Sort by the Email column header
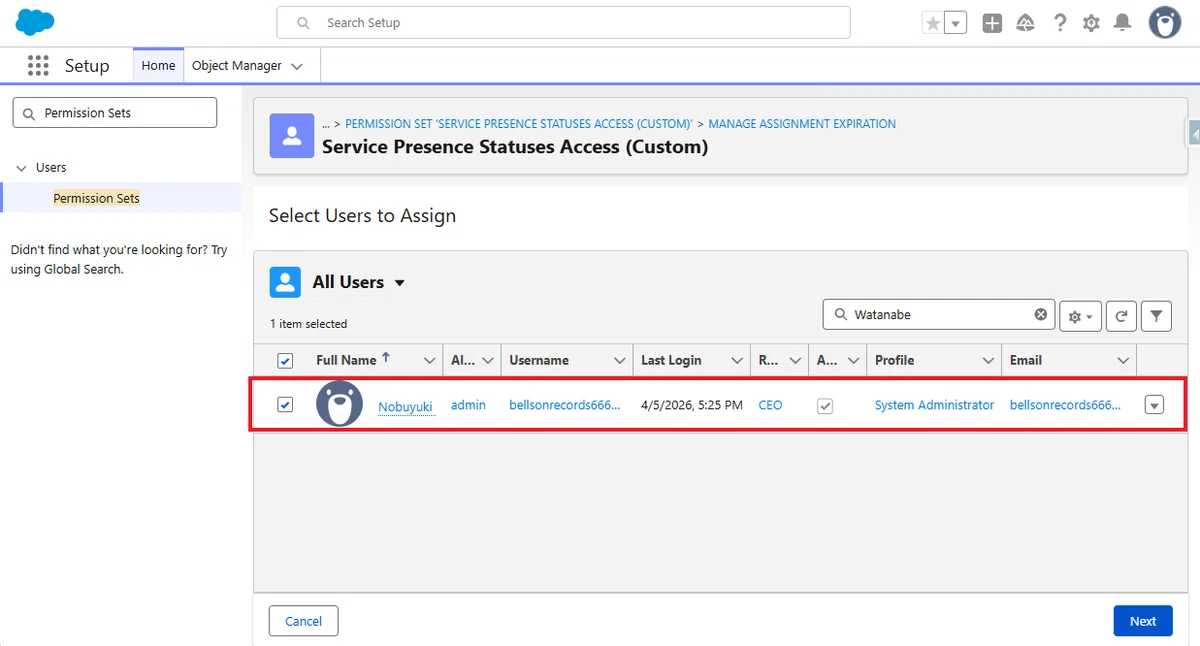 pos(1026,360)
